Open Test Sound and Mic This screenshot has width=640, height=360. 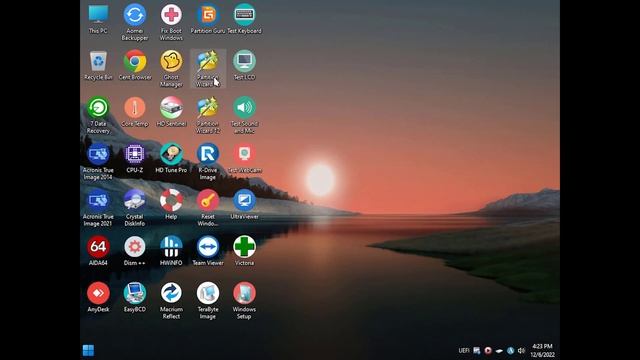[244, 116]
